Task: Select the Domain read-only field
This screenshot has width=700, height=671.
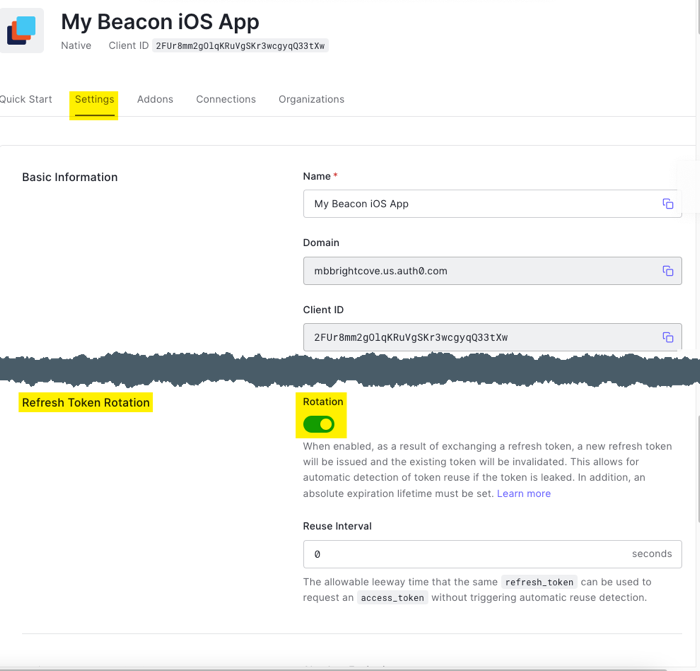Action: pyautogui.click(x=480, y=271)
